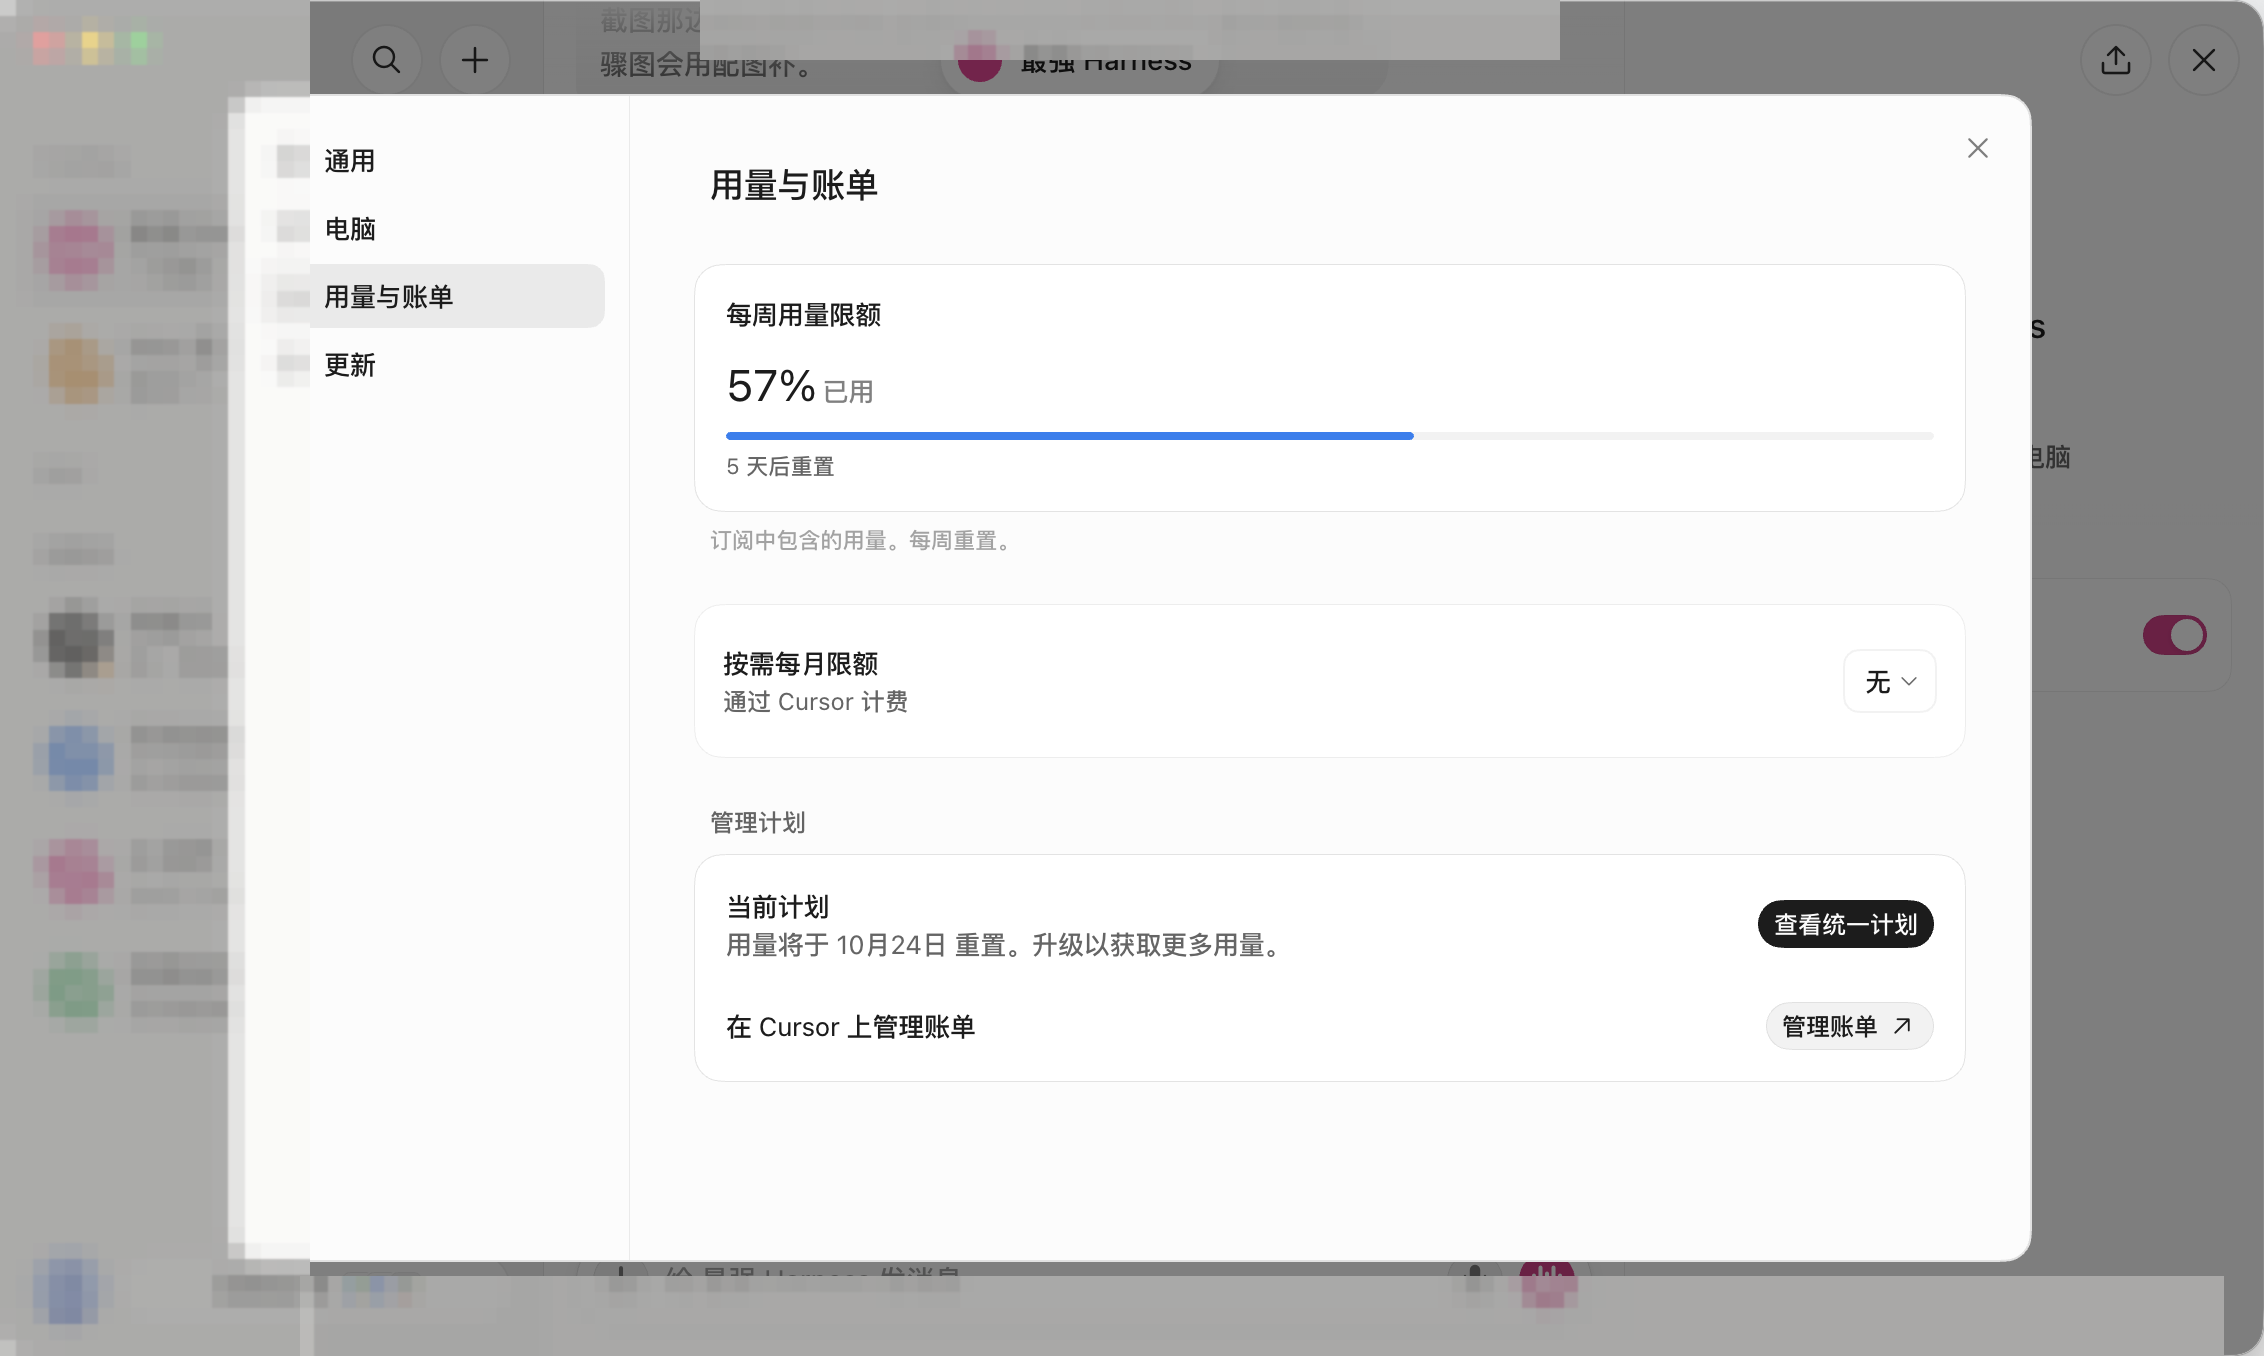Click the 查看统一计划 button
Image resolution: width=2264 pixels, height=1356 pixels.
tap(1845, 924)
